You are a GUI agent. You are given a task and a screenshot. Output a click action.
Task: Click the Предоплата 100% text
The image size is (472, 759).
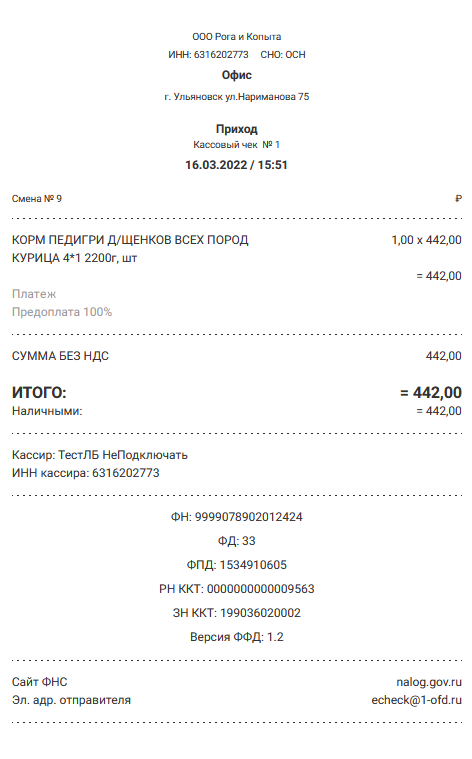tap(62, 312)
